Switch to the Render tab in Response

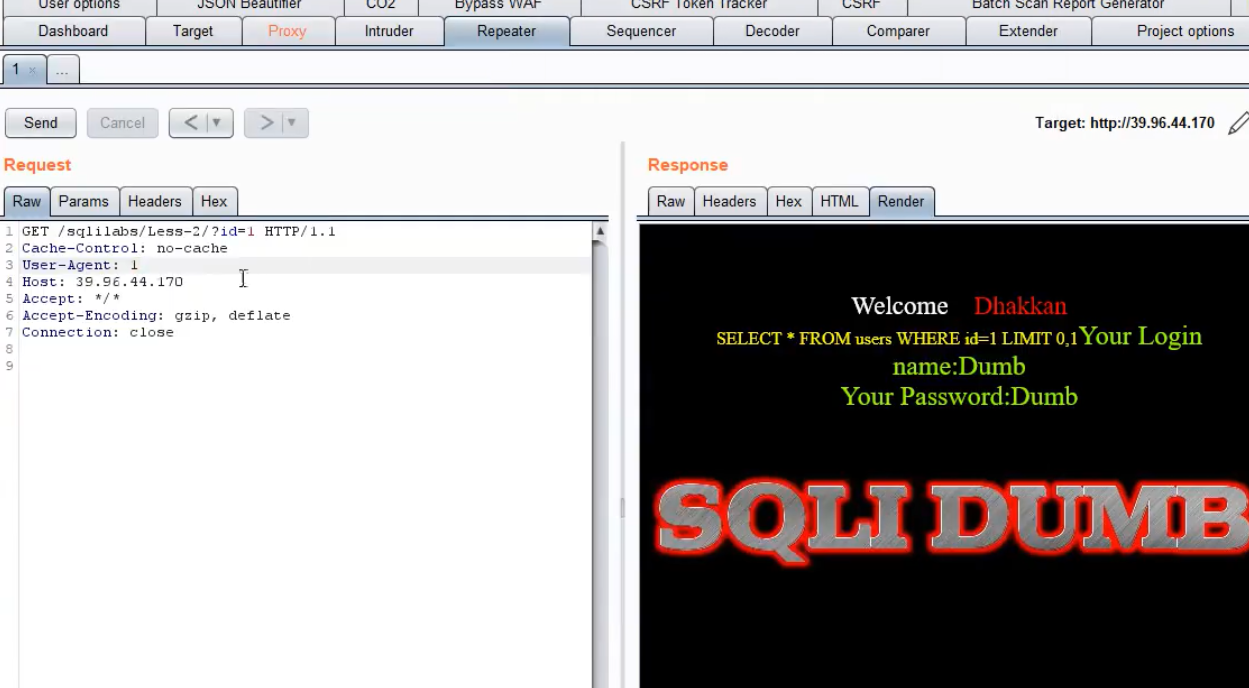[901, 201]
